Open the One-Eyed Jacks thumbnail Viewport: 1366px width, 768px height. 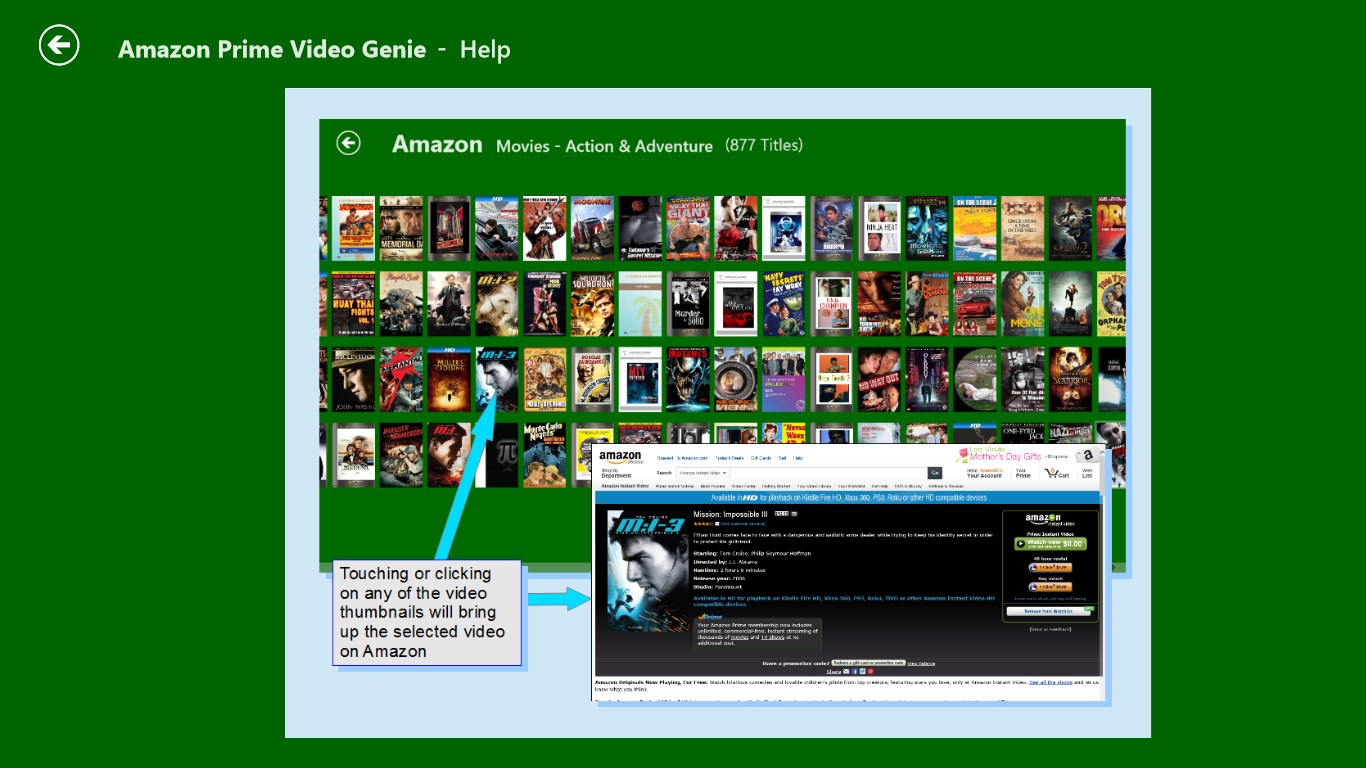[x=1023, y=433]
